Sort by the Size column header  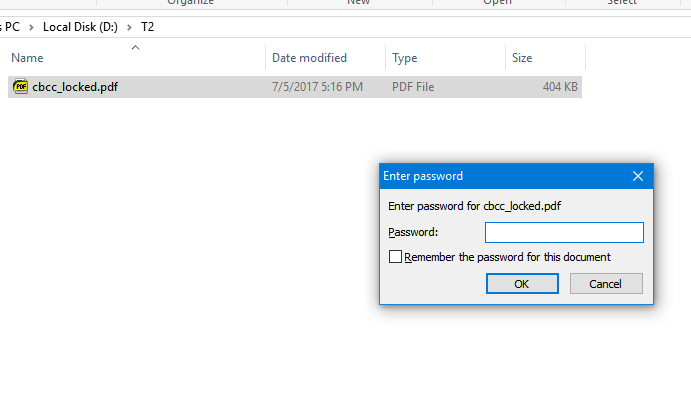point(522,58)
